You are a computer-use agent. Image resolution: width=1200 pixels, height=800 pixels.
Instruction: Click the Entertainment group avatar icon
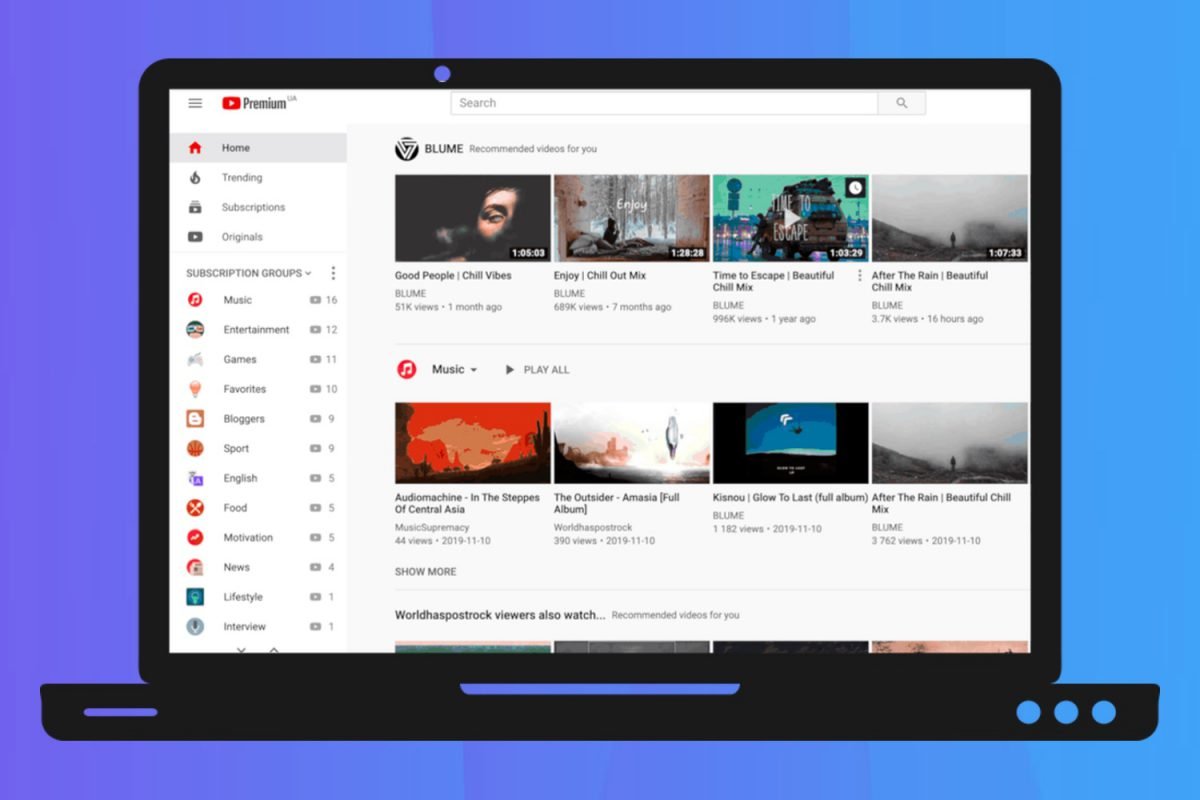(195, 330)
